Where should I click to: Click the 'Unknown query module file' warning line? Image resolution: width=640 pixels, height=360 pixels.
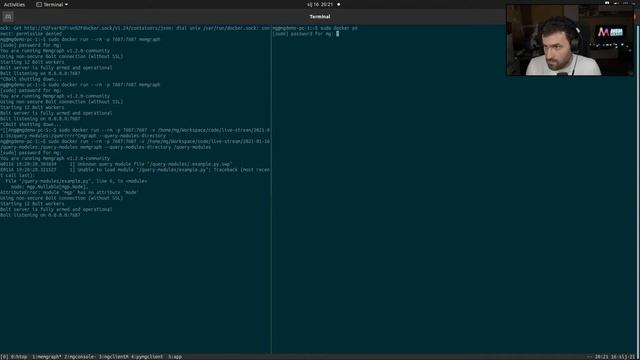(x=116, y=164)
